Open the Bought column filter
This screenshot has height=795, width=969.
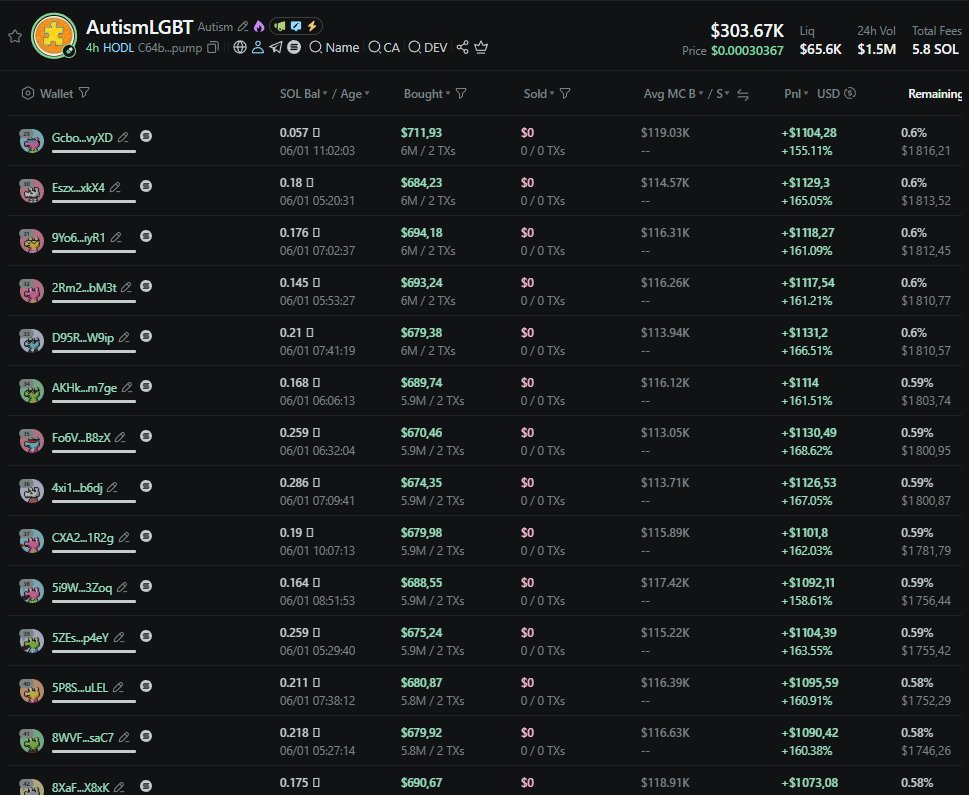tap(461, 93)
